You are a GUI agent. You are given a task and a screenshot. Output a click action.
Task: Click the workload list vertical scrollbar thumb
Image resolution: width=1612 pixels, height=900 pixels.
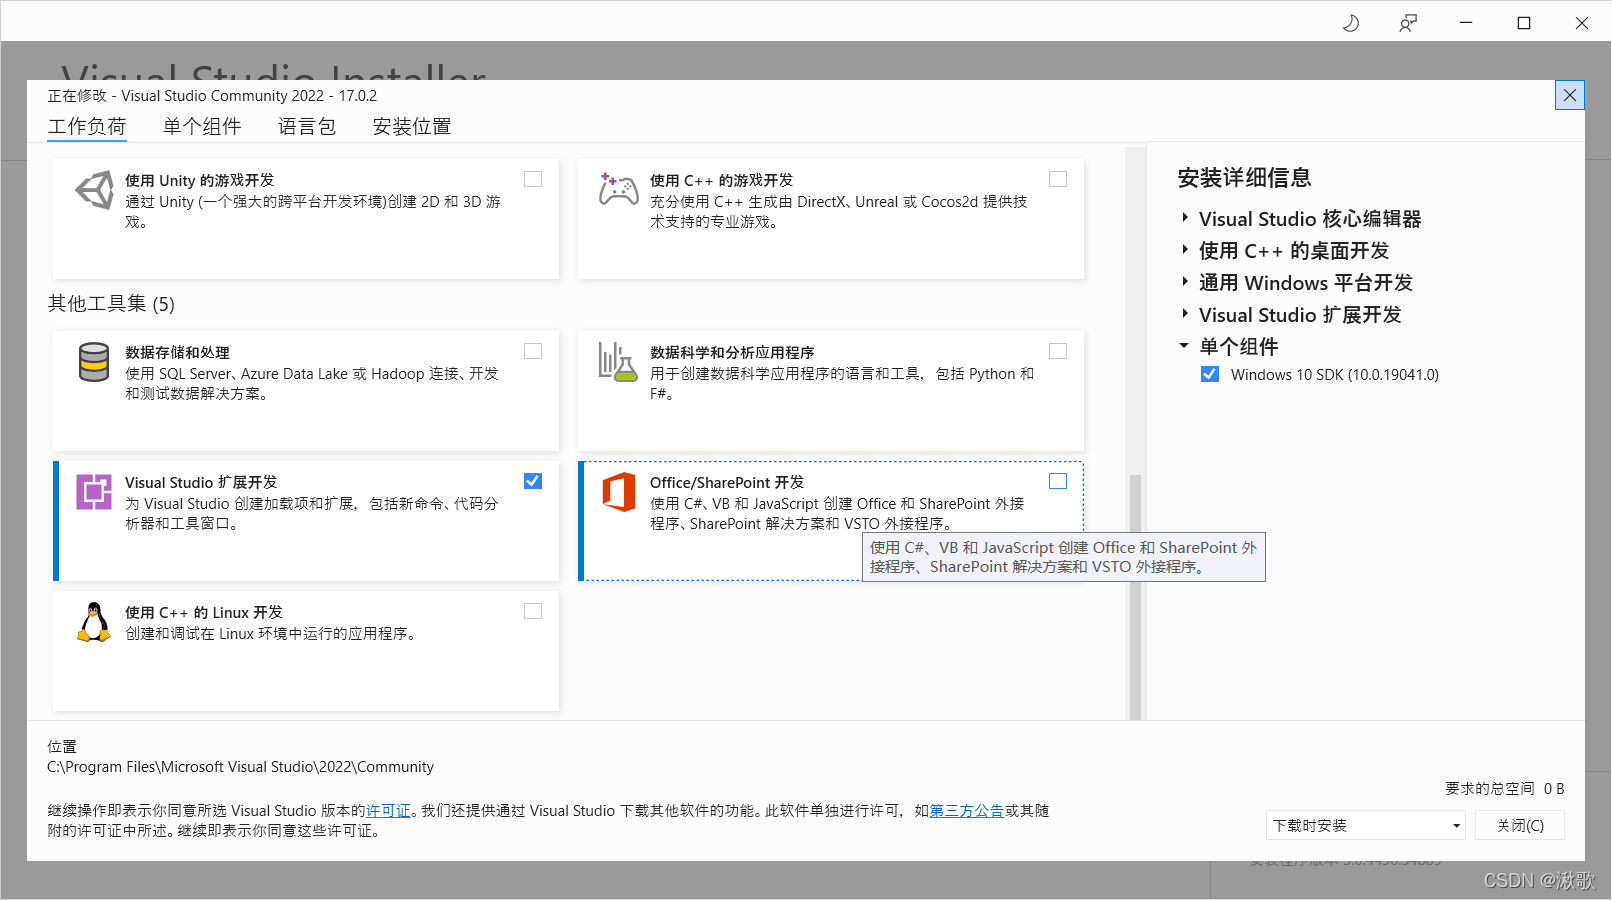click(1135, 596)
